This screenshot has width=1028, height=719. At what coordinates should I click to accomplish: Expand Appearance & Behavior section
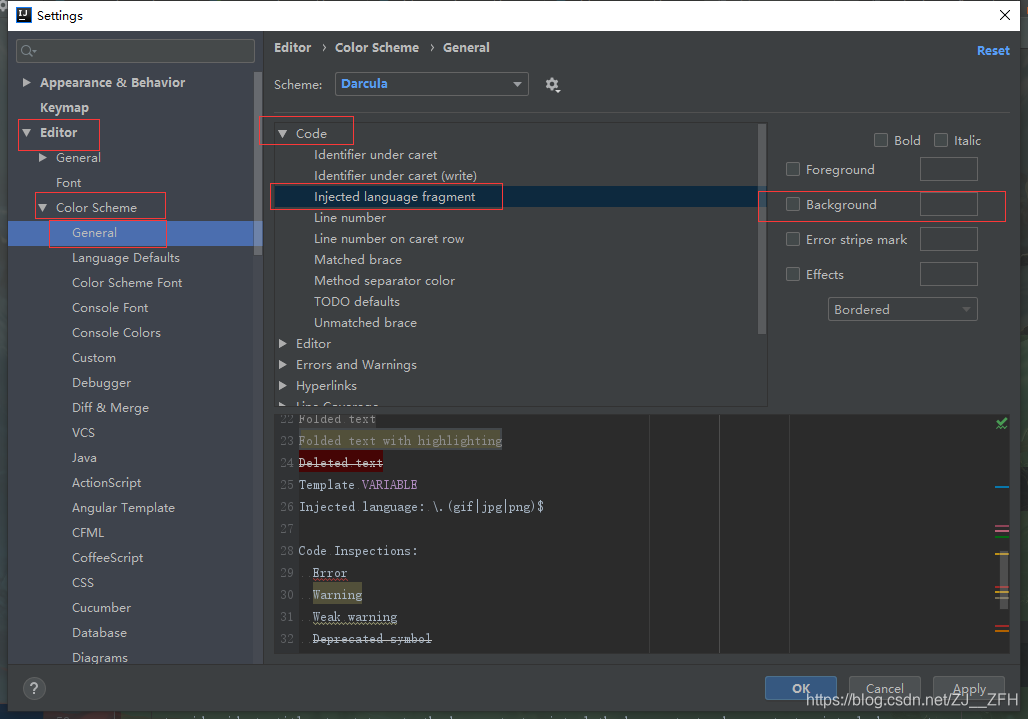tap(26, 83)
